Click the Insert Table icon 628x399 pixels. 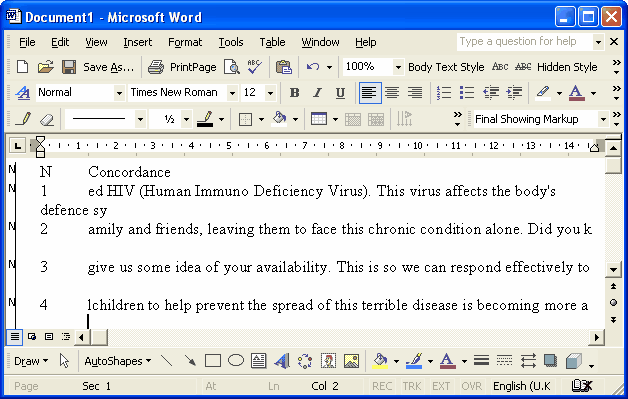pyautogui.click(x=319, y=119)
